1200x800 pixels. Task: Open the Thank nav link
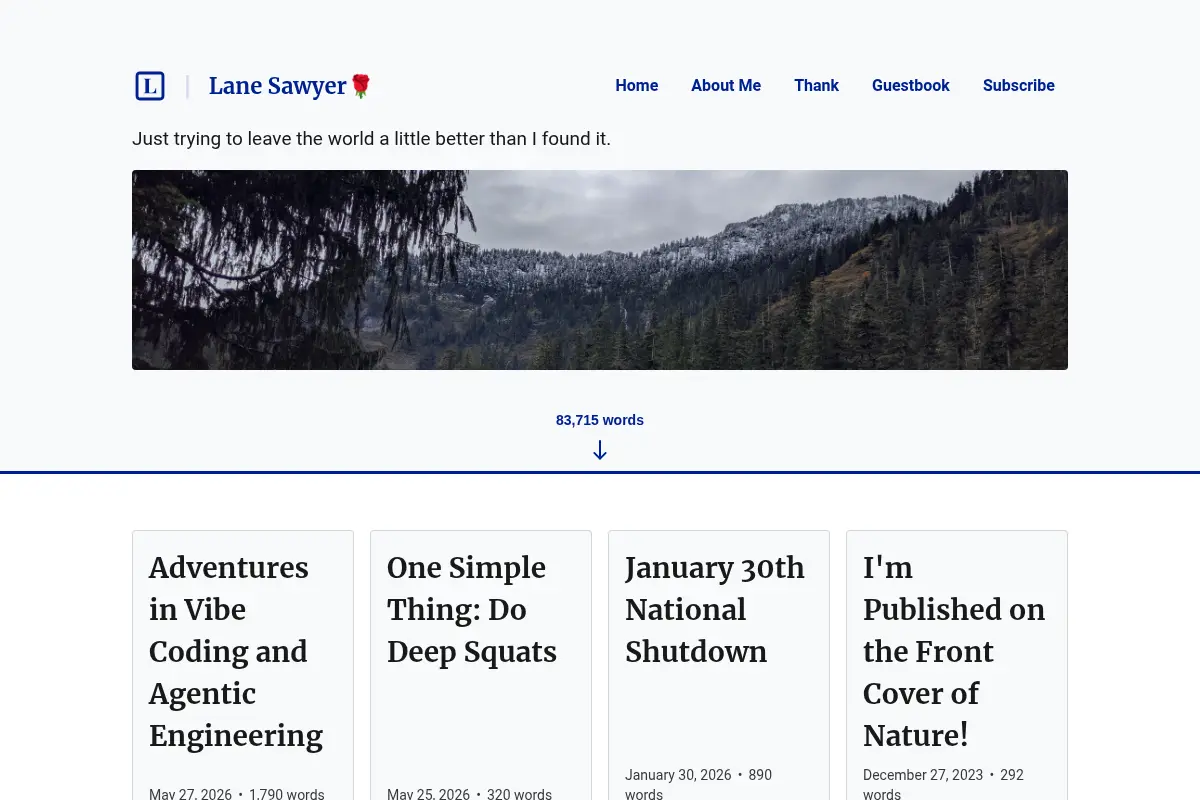pyautogui.click(x=816, y=86)
